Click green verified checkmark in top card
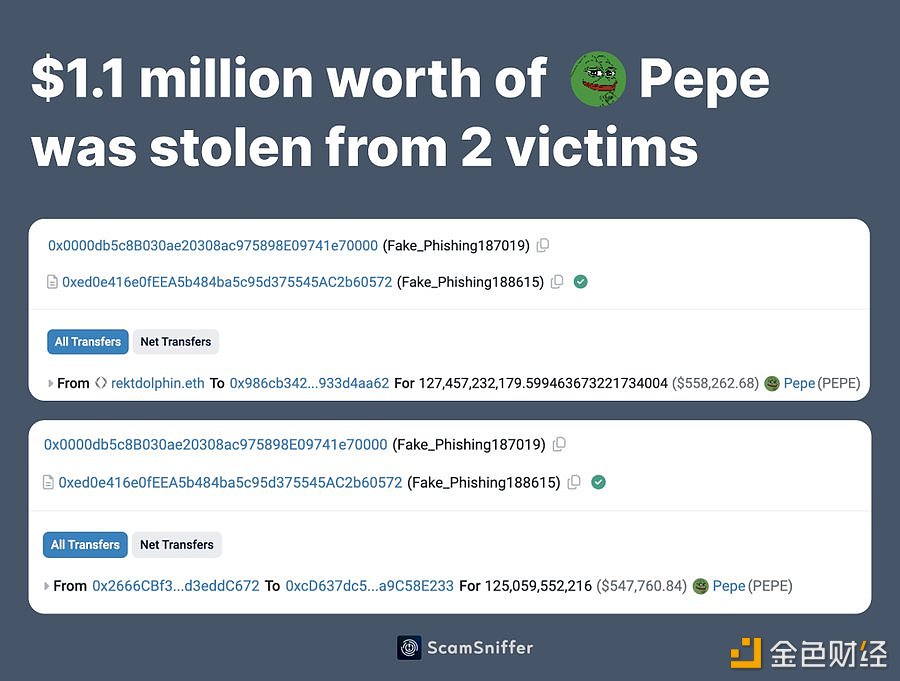Image resolution: width=900 pixels, height=681 pixels. [580, 282]
